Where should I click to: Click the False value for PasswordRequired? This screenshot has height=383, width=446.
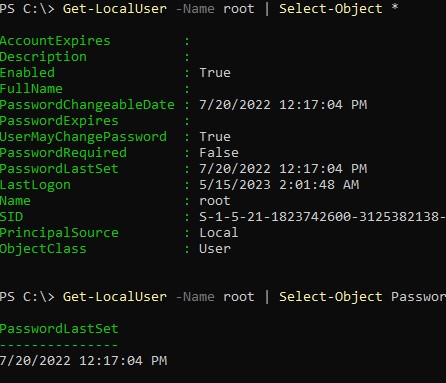pos(219,153)
